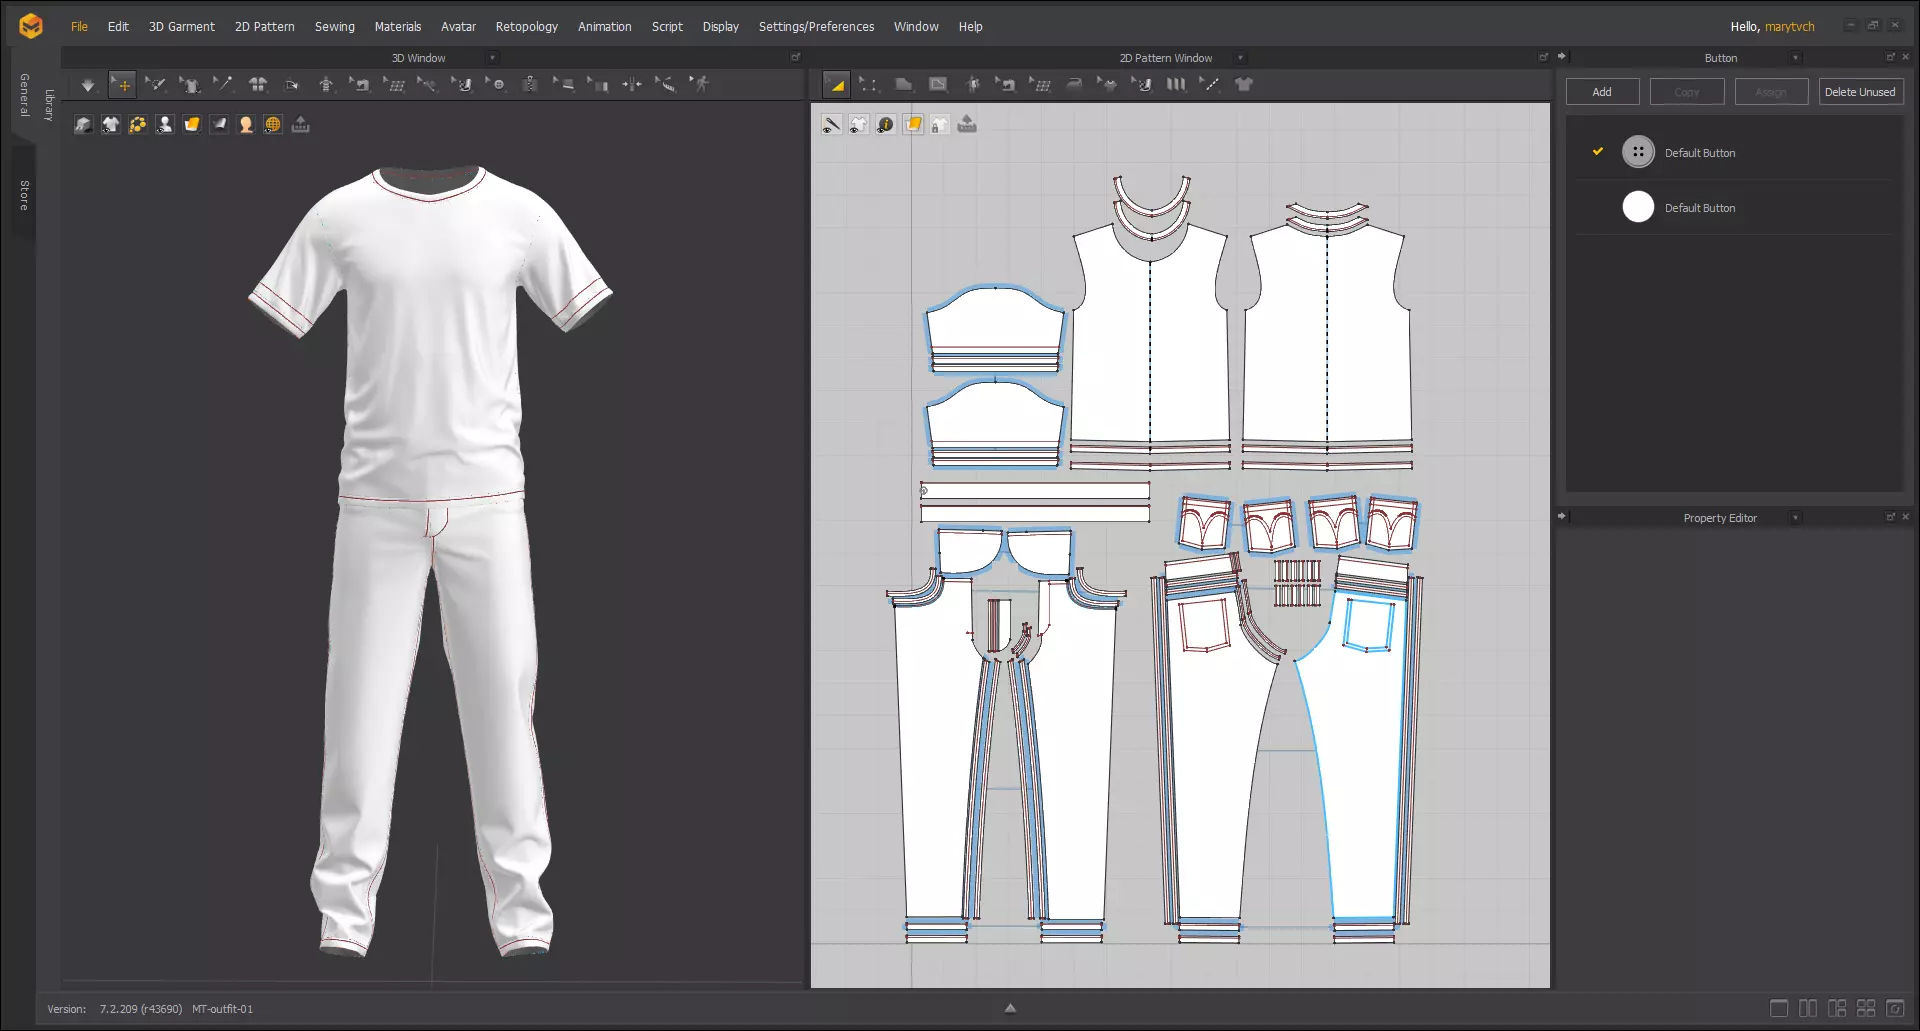Screen dimensions: 1920x1031
Task: Open the Library side tab
Action: (50, 106)
